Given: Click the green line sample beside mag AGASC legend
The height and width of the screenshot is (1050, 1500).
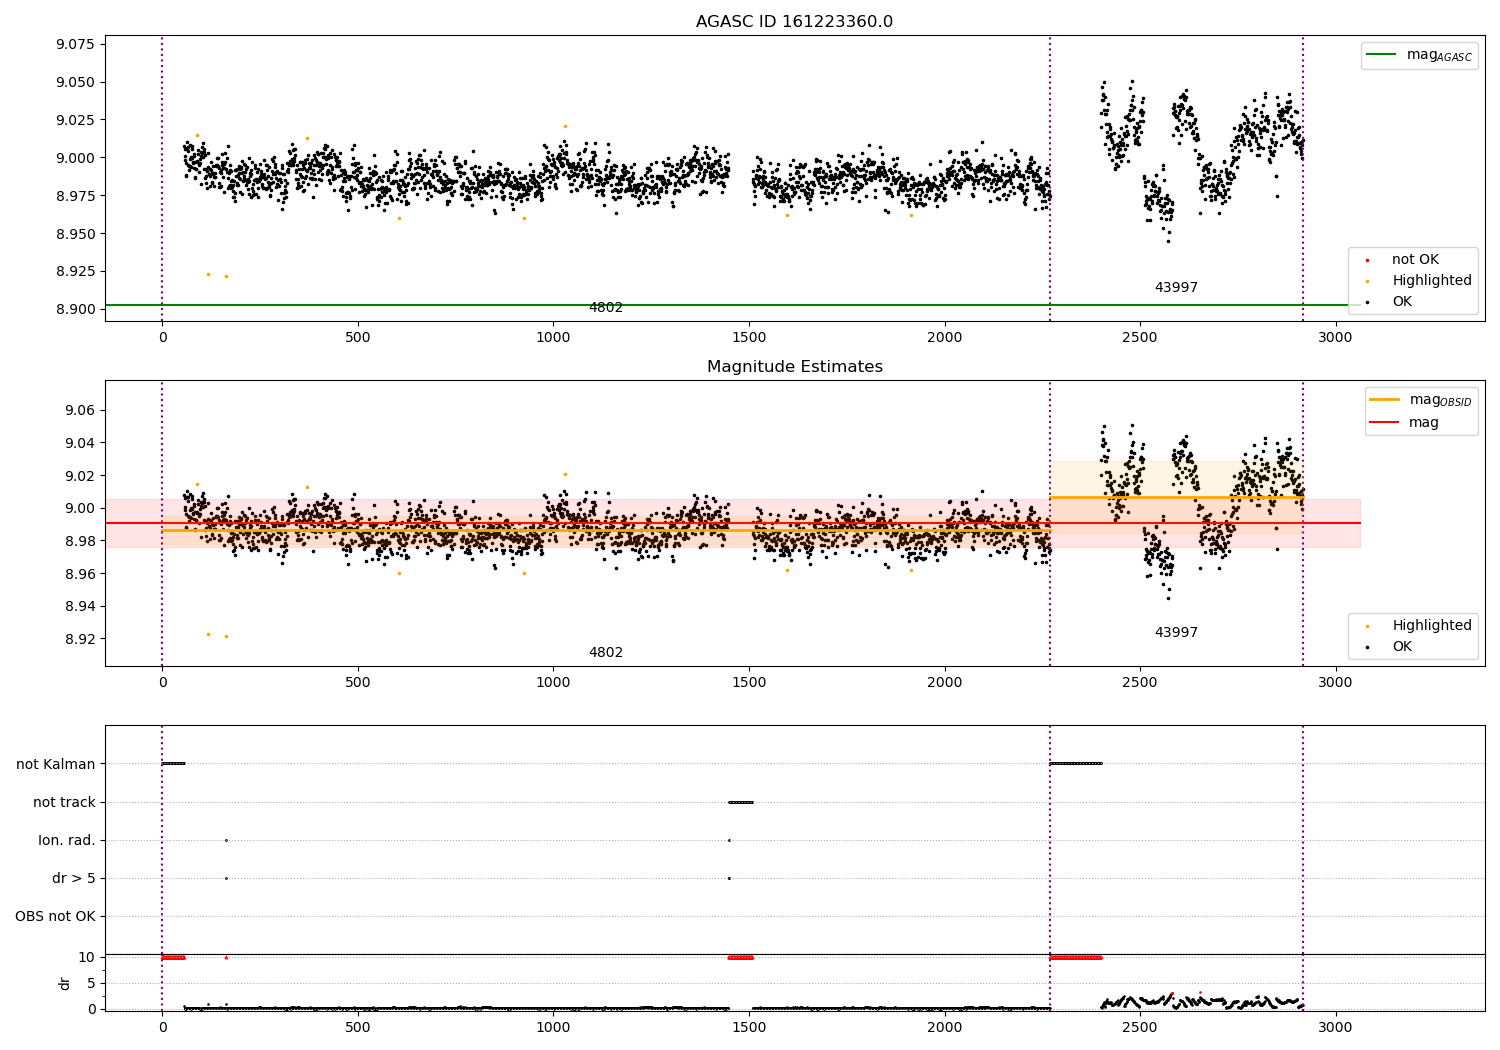Looking at the screenshot, I should pyautogui.click(x=1381, y=55).
